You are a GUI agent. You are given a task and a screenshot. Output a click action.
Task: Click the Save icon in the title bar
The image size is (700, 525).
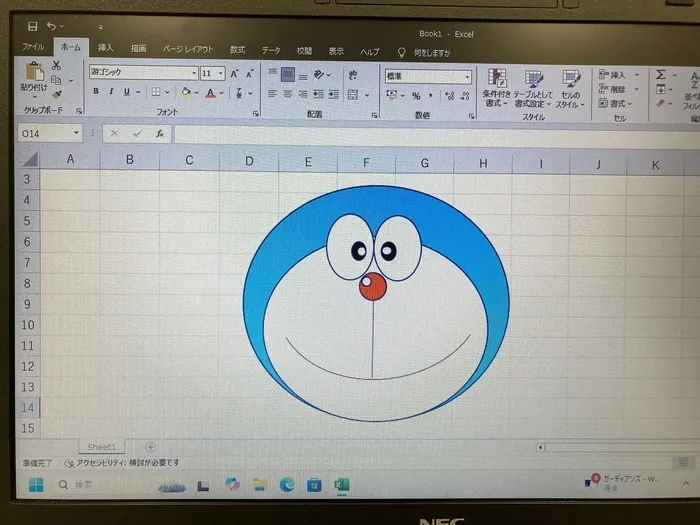[x=33, y=26]
